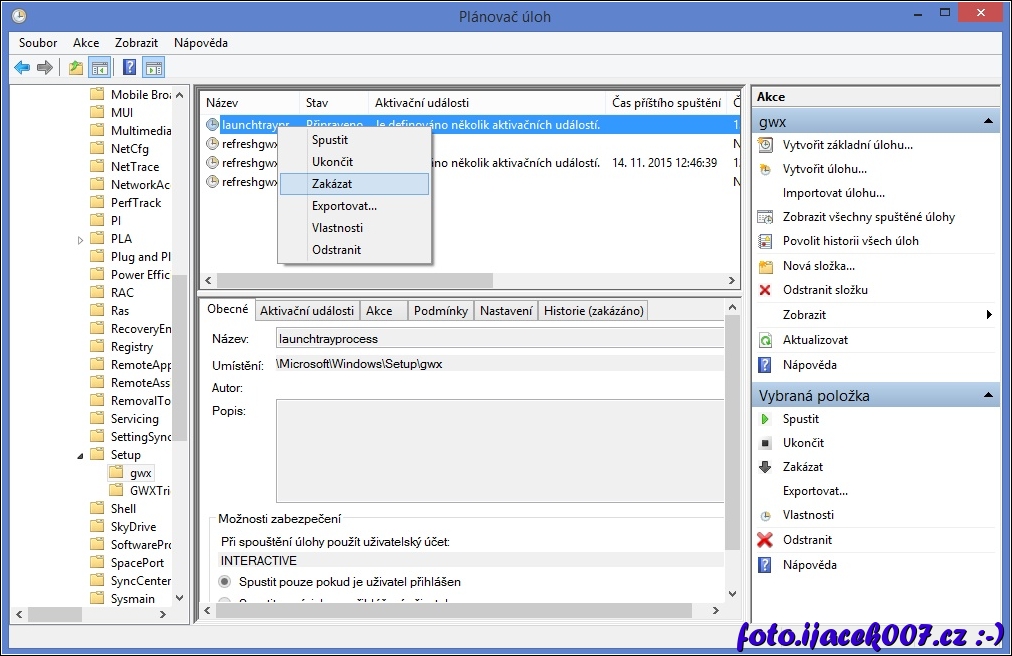
Task: Click the green Spustit play icon
Action: tap(765, 419)
